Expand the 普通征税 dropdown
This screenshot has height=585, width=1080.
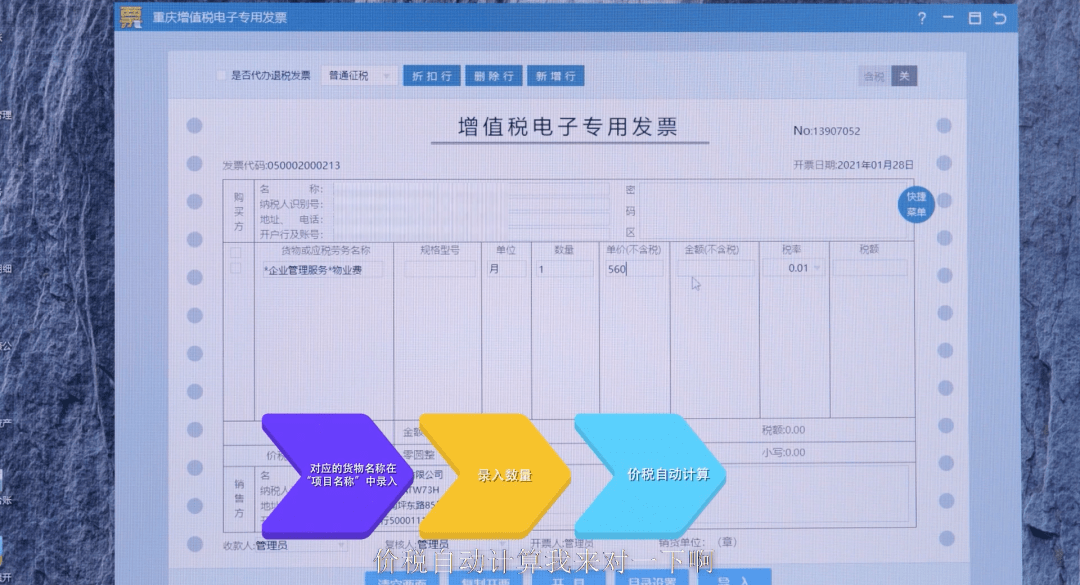360,76
